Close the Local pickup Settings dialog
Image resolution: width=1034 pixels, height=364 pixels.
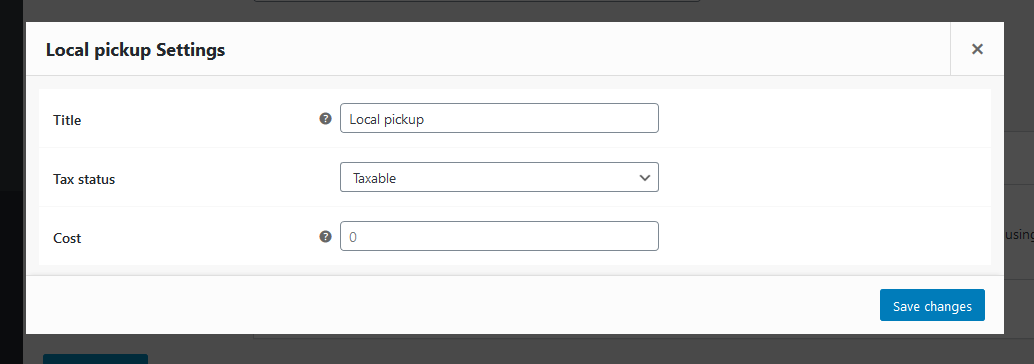click(977, 49)
